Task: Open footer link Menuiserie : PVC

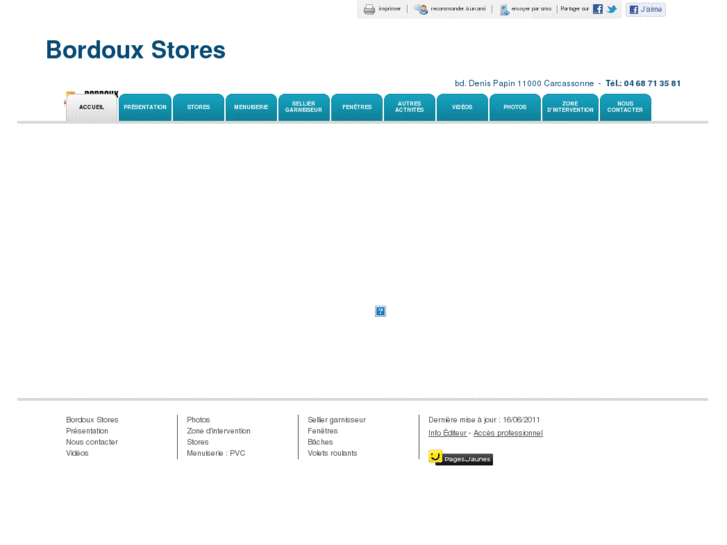Action: [216, 453]
